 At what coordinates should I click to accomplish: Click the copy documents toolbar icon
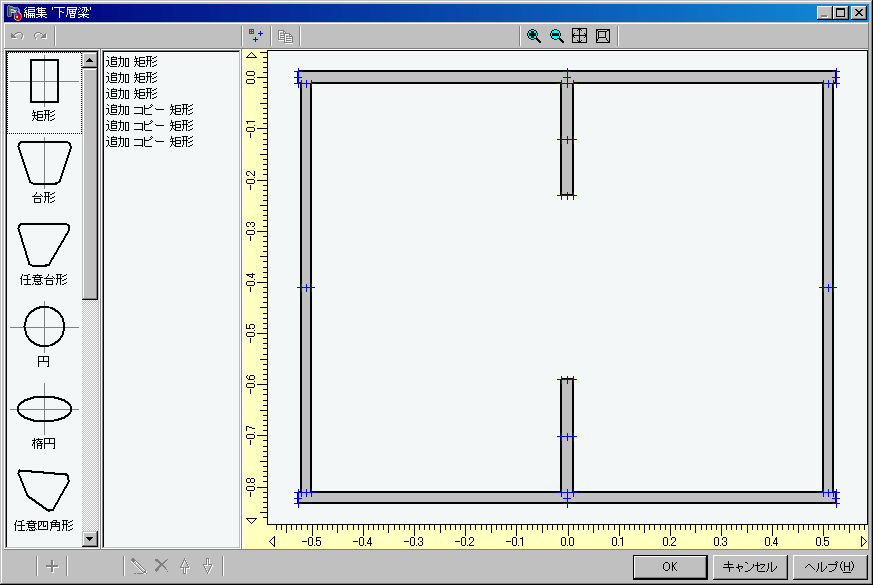coord(285,36)
